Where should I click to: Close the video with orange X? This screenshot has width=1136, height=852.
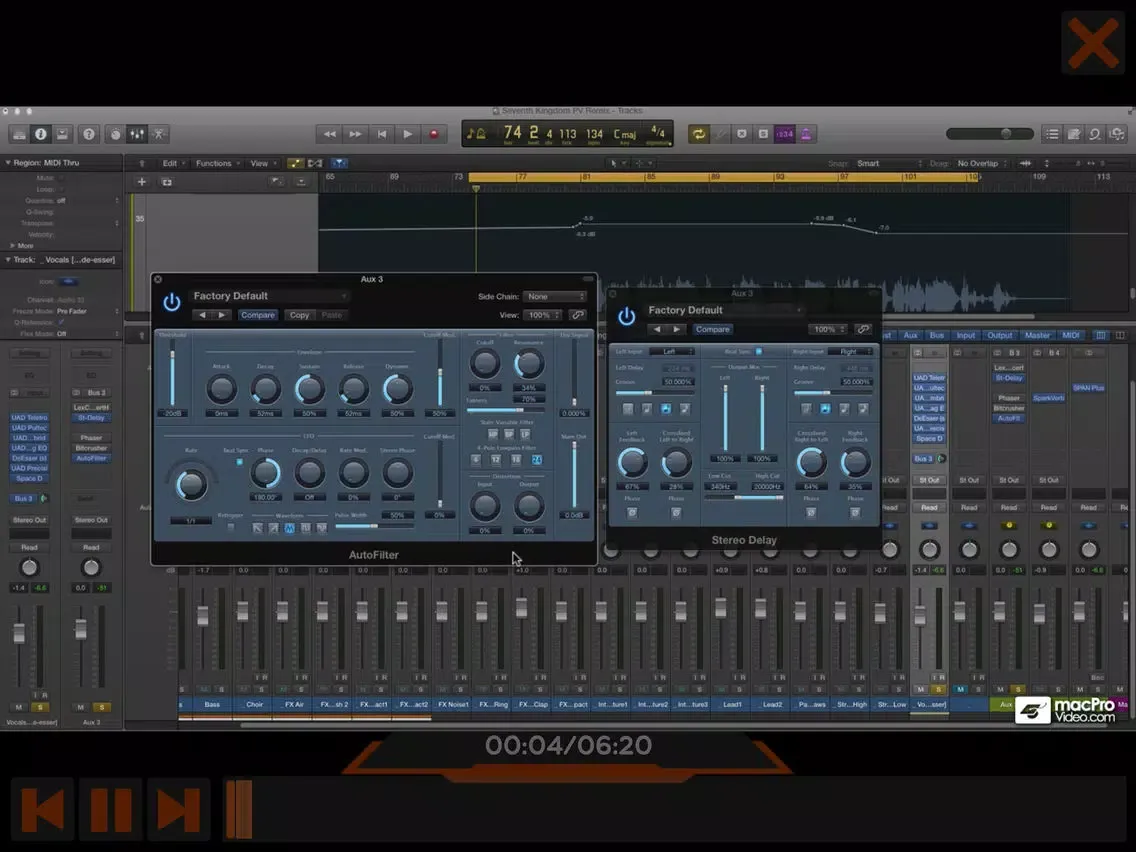coord(1093,43)
